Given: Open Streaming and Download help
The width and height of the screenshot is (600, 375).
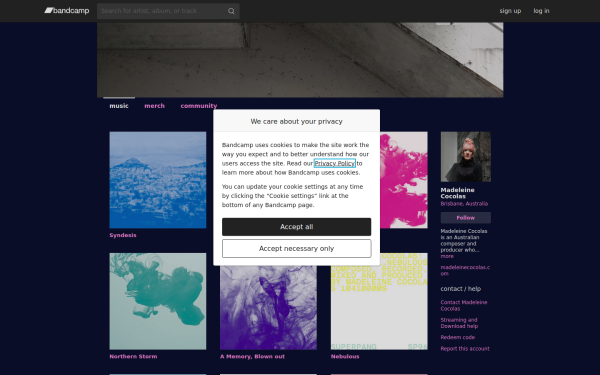Looking at the screenshot, I should (459, 323).
